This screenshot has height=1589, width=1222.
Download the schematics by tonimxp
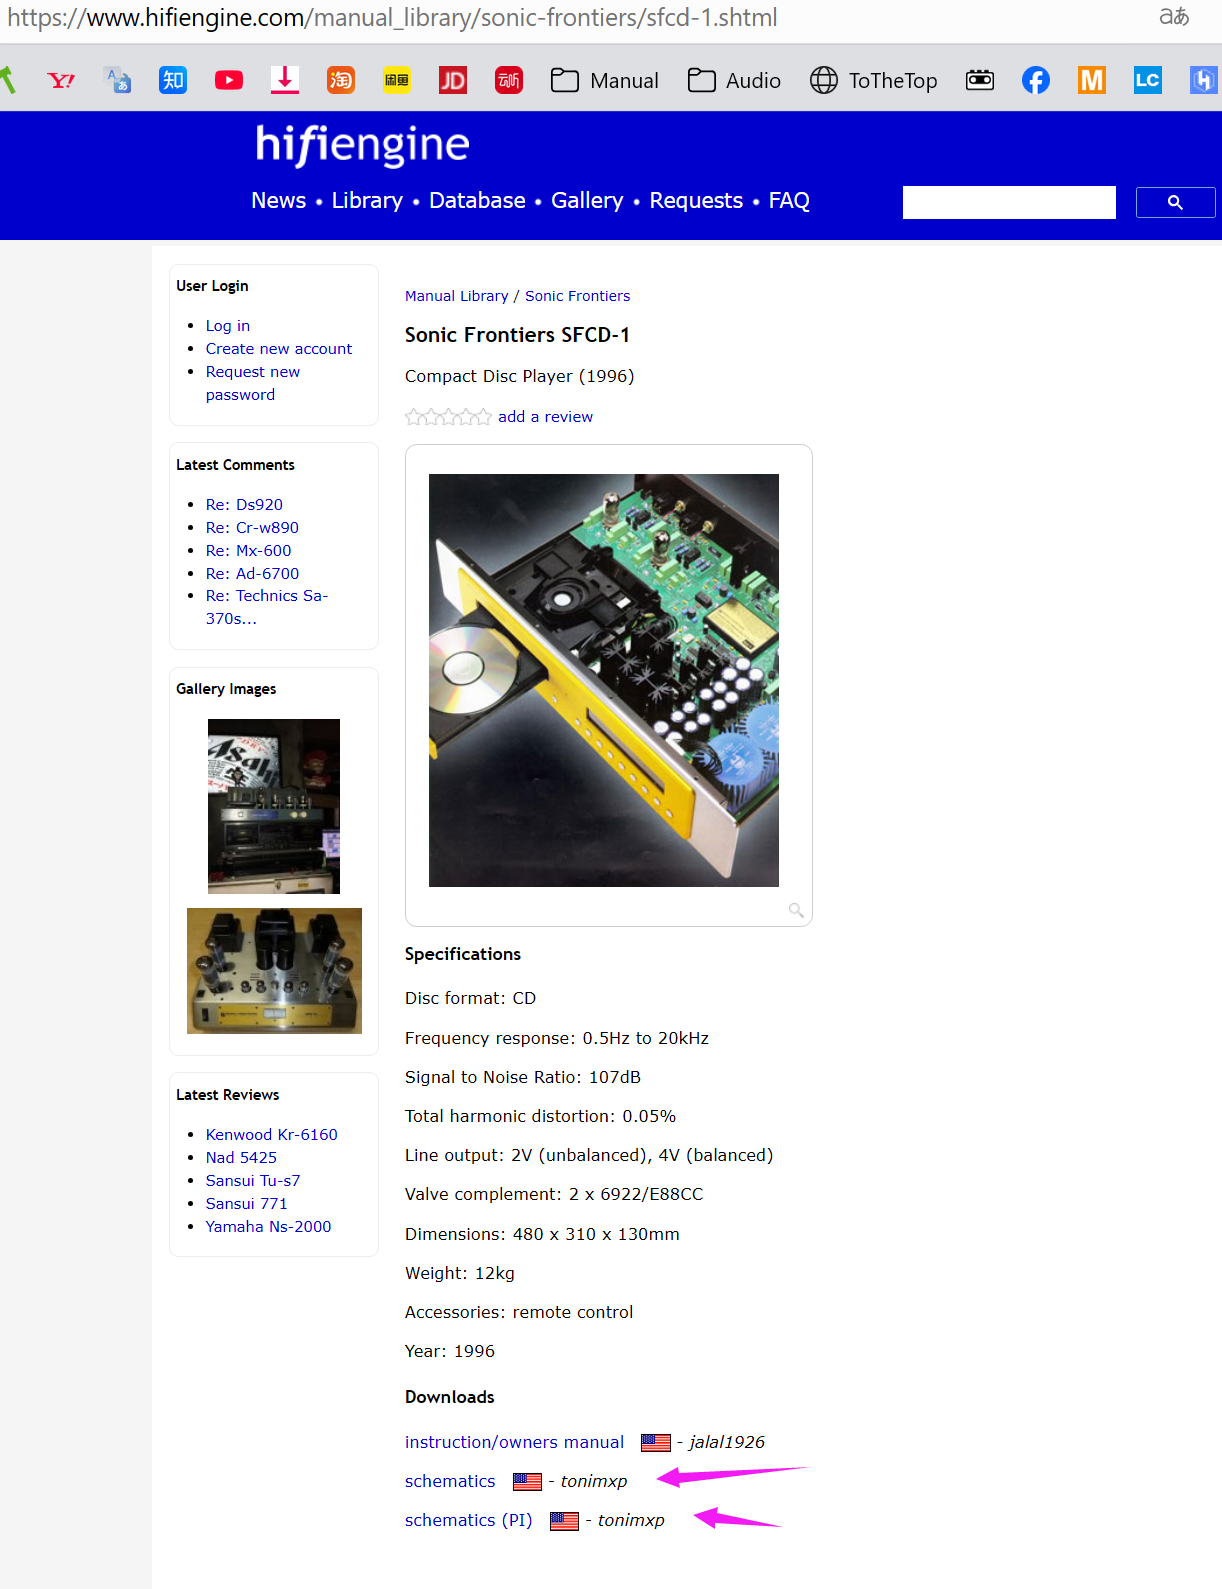pos(450,1481)
